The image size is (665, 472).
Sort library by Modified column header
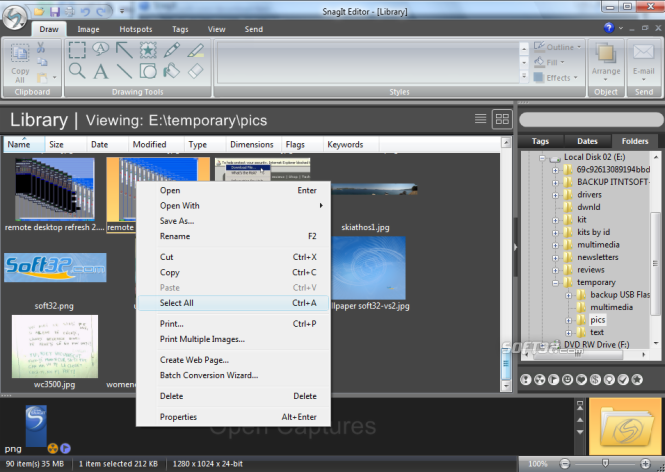point(156,145)
